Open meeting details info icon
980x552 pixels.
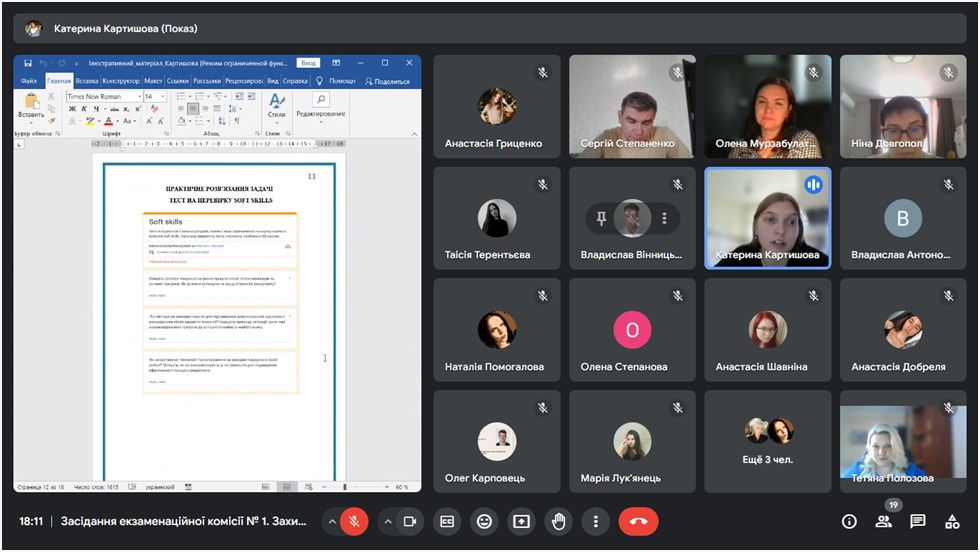click(x=849, y=521)
